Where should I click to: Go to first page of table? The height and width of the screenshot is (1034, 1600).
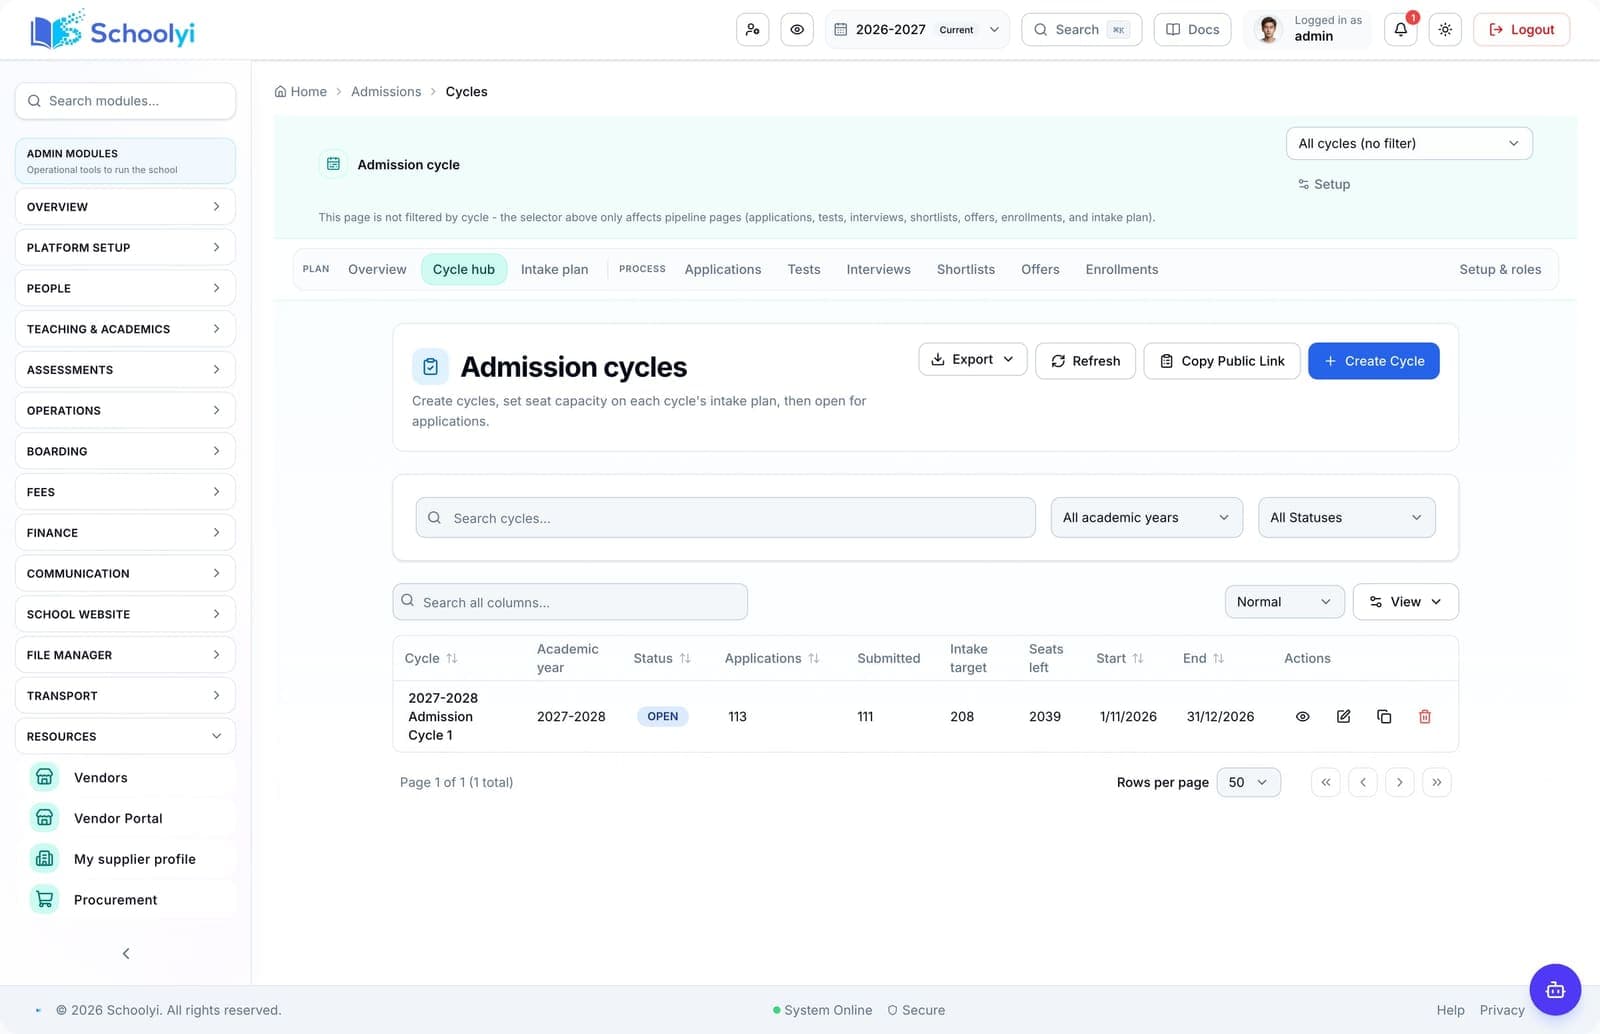click(x=1326, y=782)
